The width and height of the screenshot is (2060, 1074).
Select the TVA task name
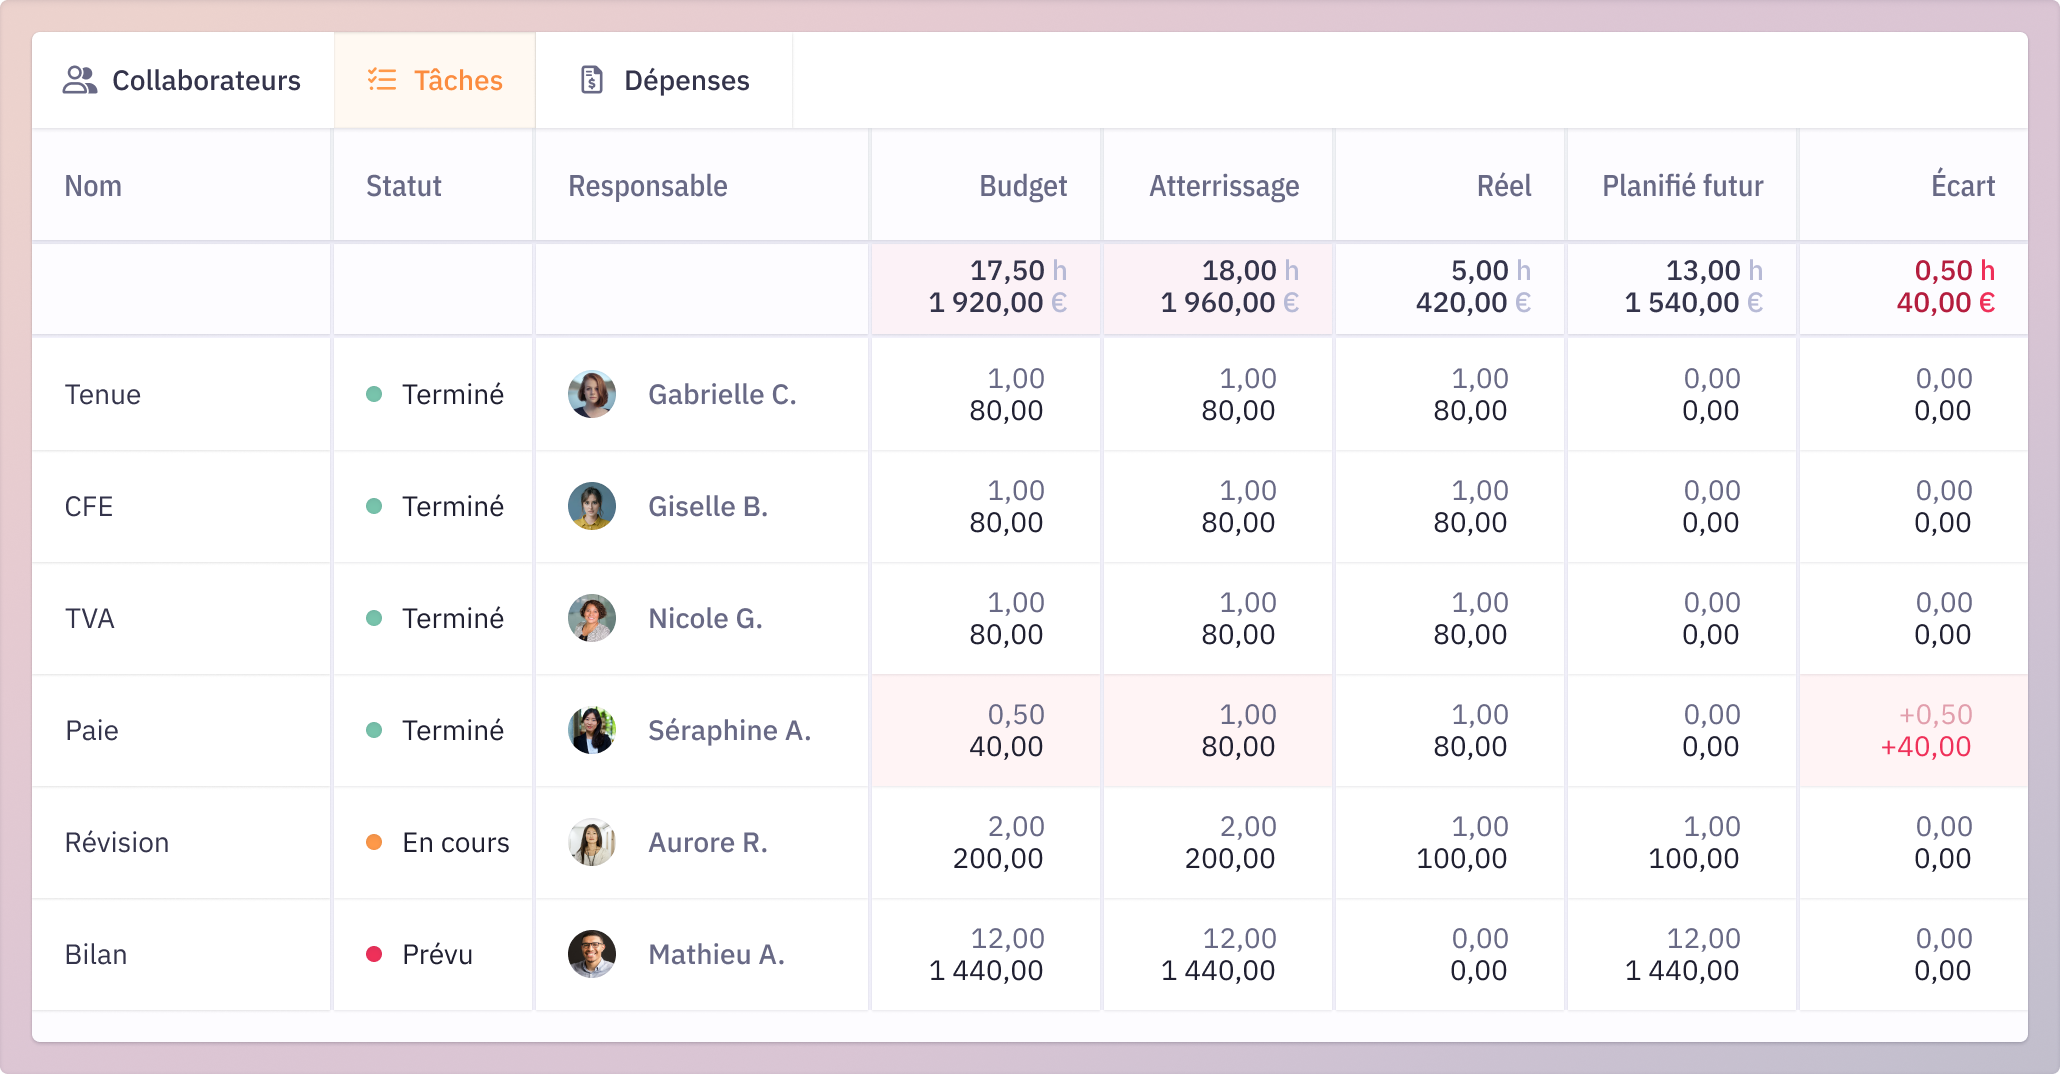90,618
